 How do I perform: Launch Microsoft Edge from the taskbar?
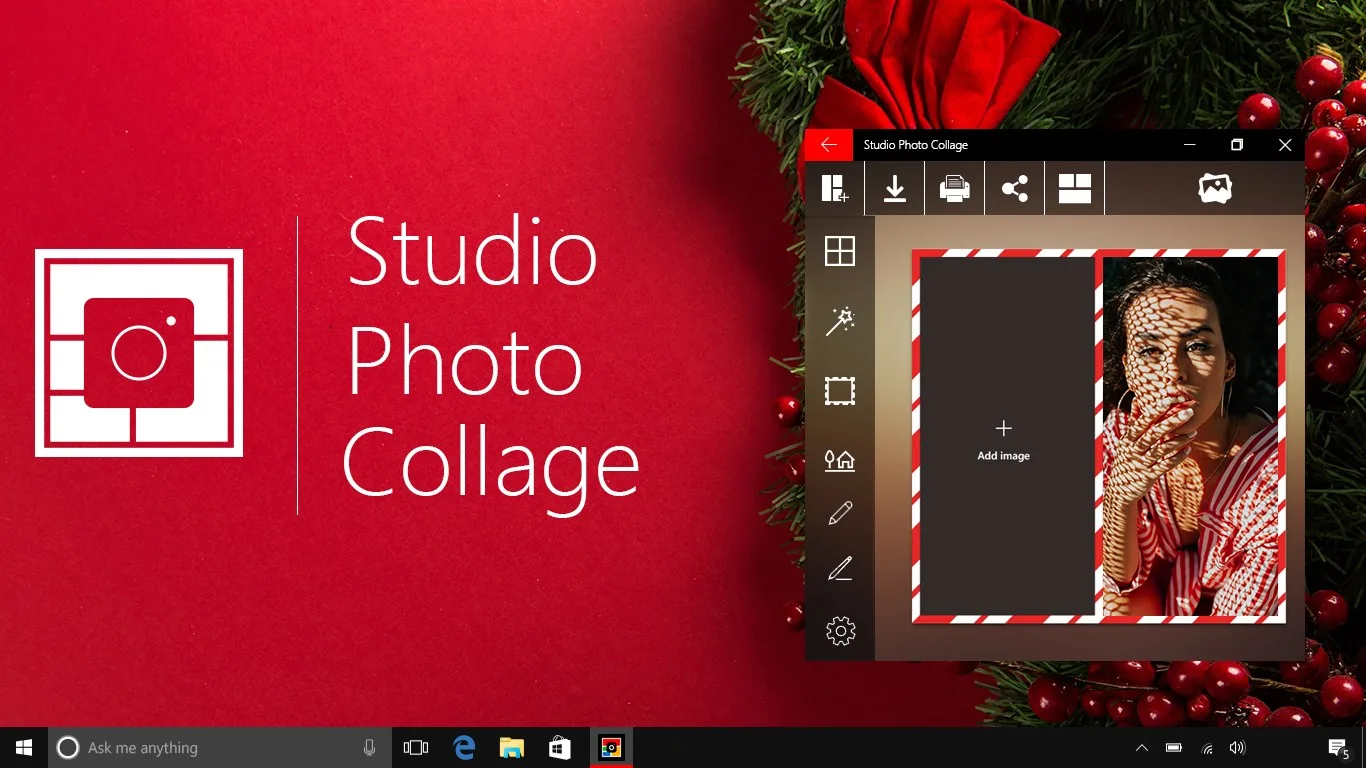tap(464, 747)
